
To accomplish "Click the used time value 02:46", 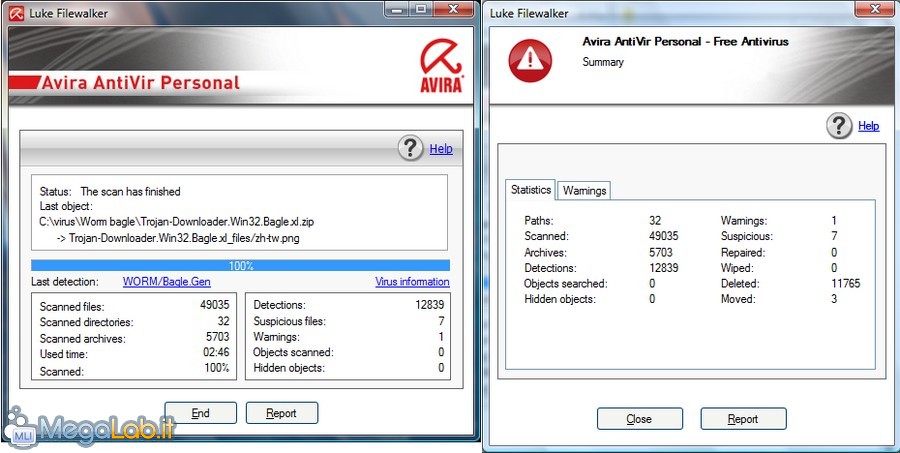I will pos(216,353).
